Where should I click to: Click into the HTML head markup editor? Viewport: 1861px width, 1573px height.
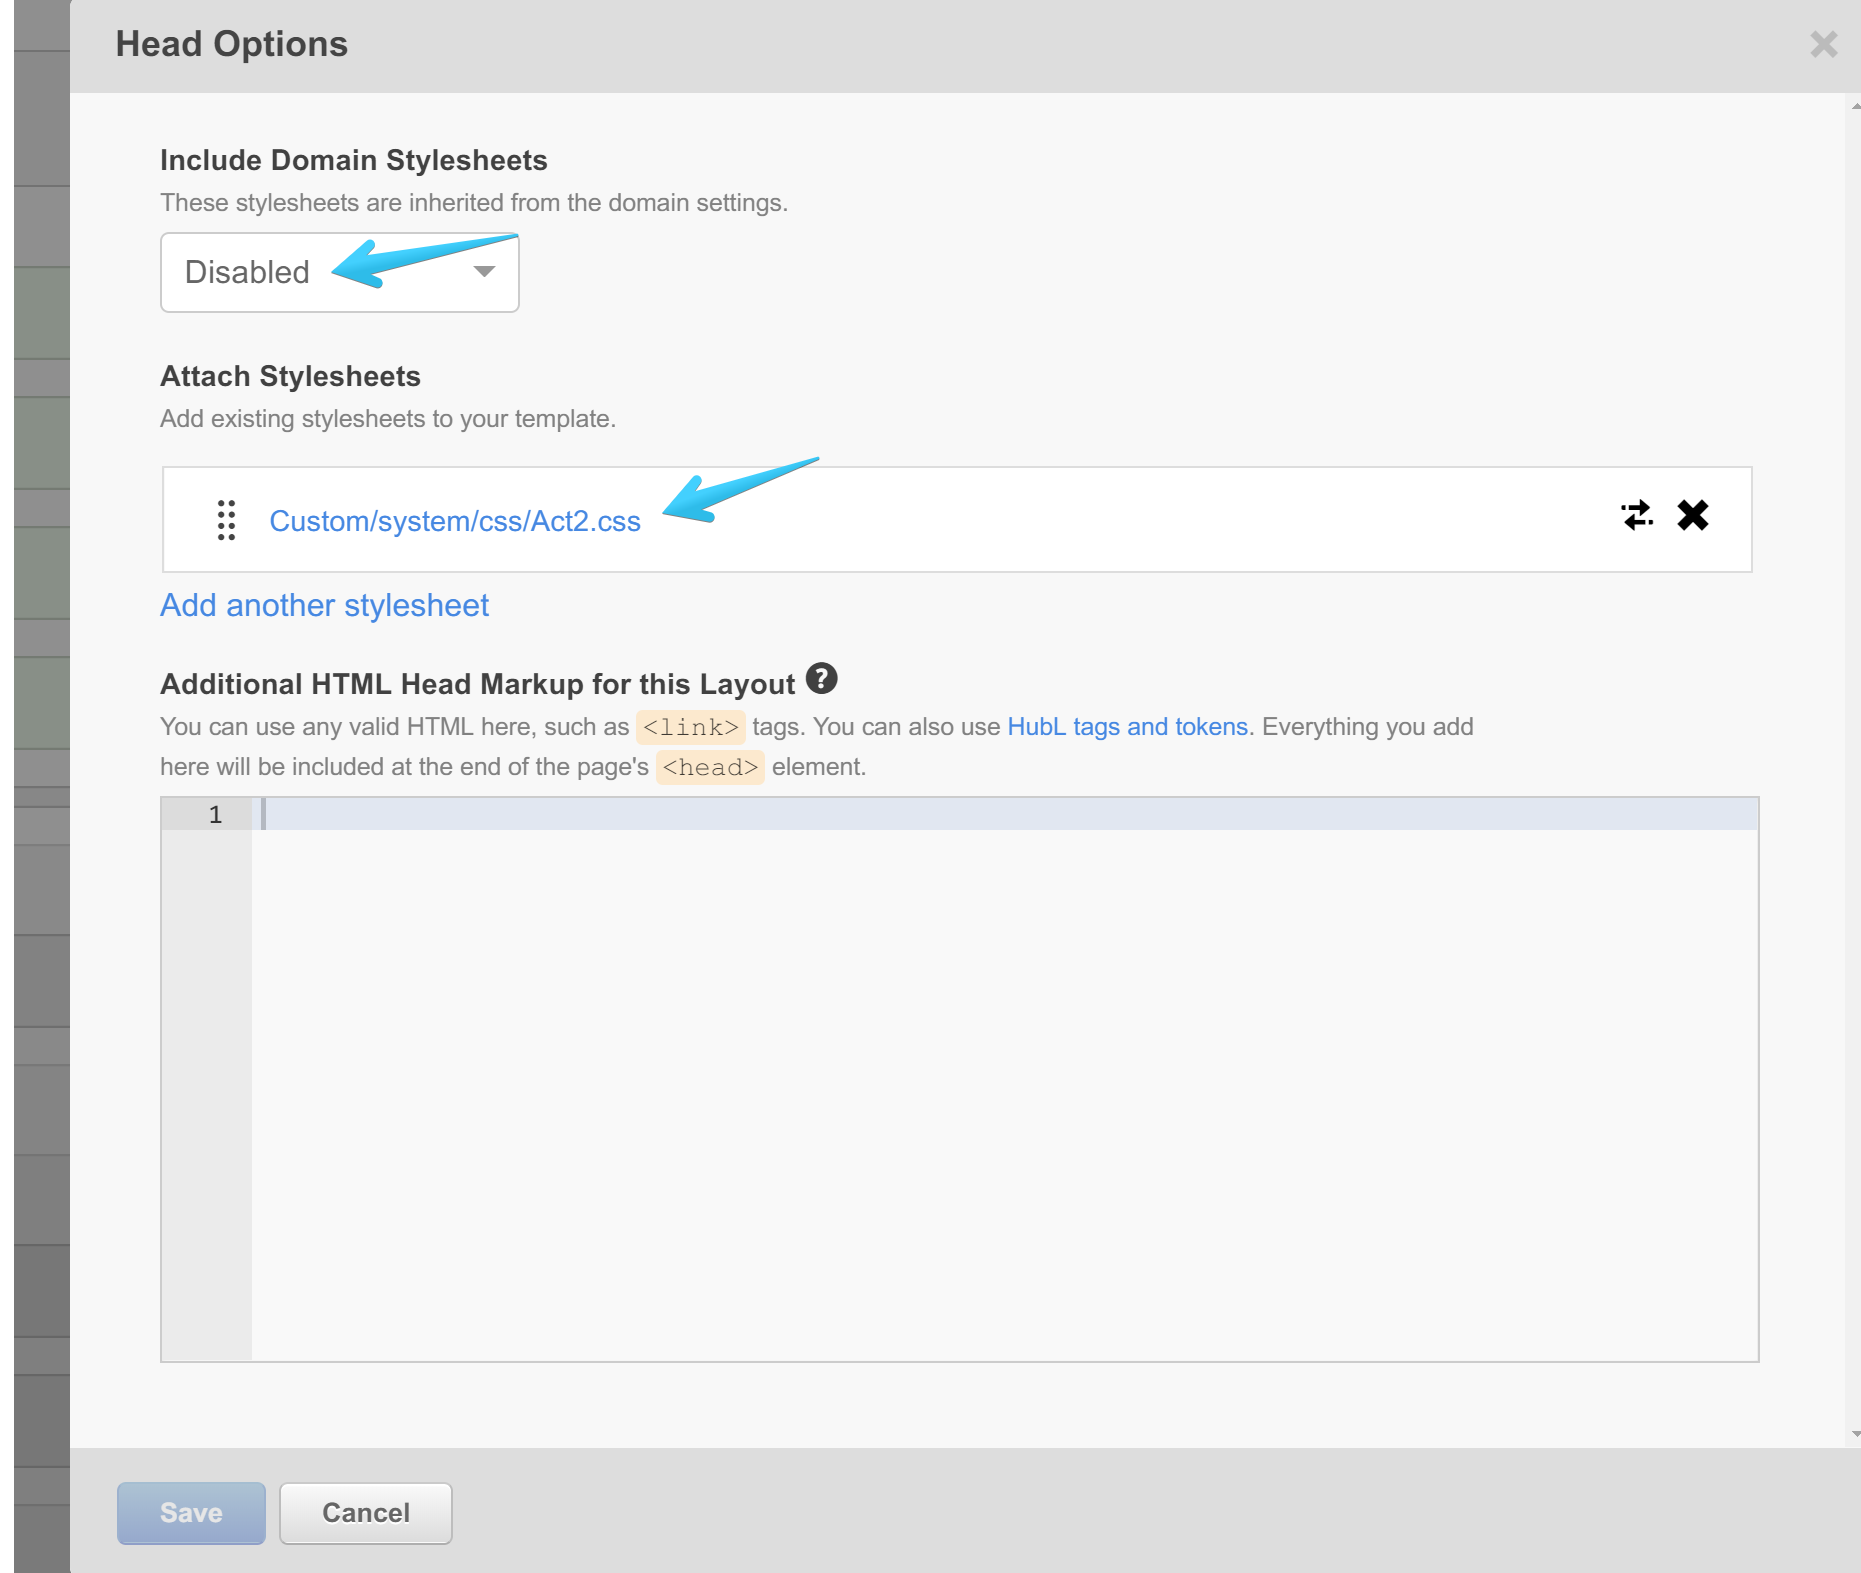(1004, 1079)
